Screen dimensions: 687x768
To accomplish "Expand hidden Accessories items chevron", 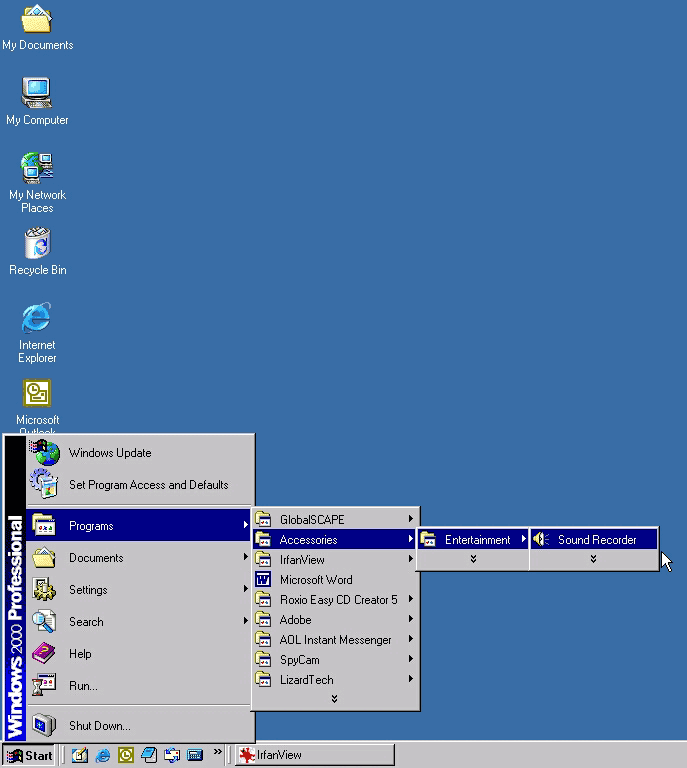I will click(473, 559).
